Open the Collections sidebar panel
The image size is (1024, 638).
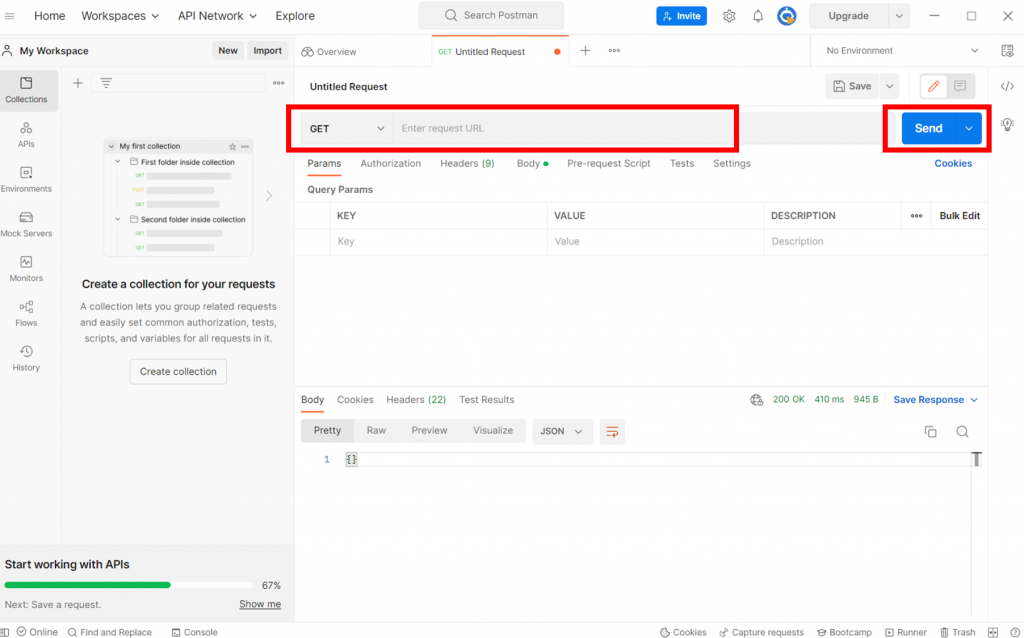tap(27, 90)
